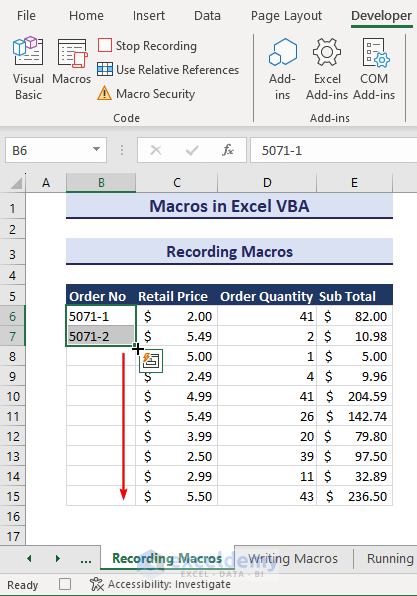The width and height of the screenshot is (417, 596).
Task: Click Stop Recording
Action: tap(147, 46)
